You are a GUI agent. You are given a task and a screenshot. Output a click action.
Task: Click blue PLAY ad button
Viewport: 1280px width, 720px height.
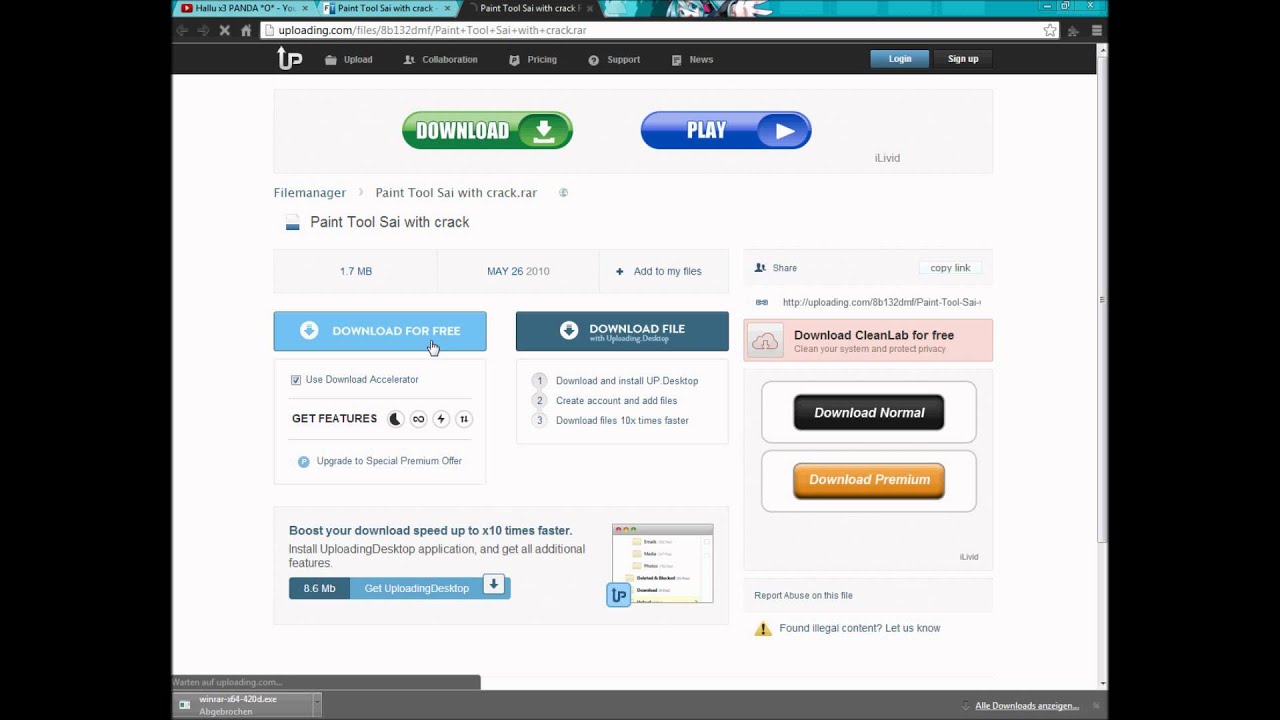[726, 130]
